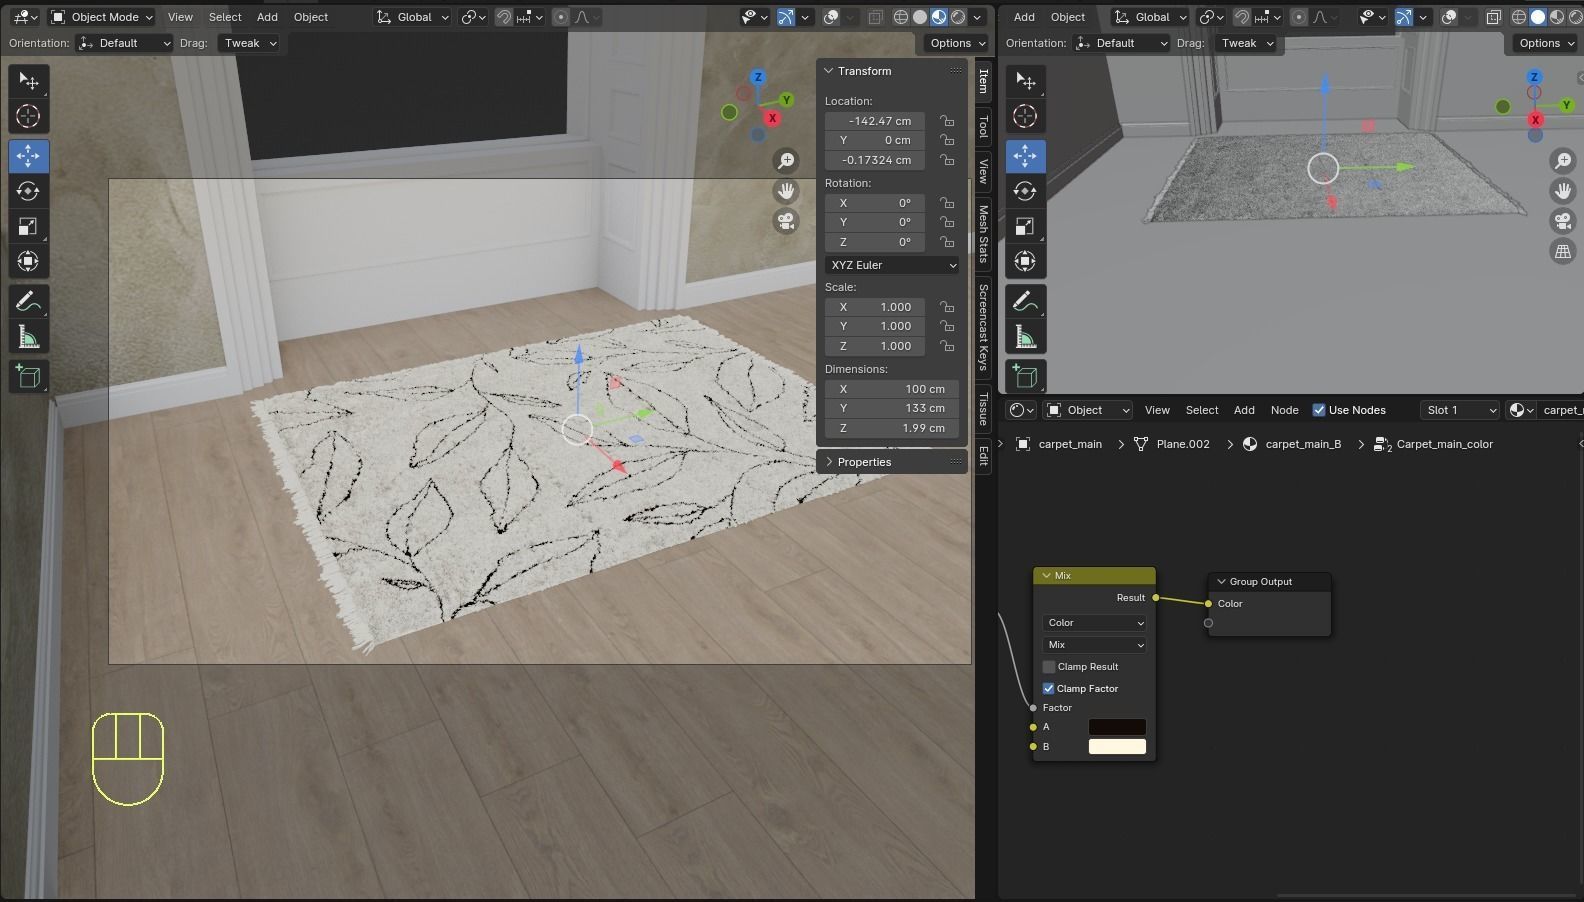Open the Object Mode dropdown
Viewport: 1584px width, 902px height.
tap(102, 17)
